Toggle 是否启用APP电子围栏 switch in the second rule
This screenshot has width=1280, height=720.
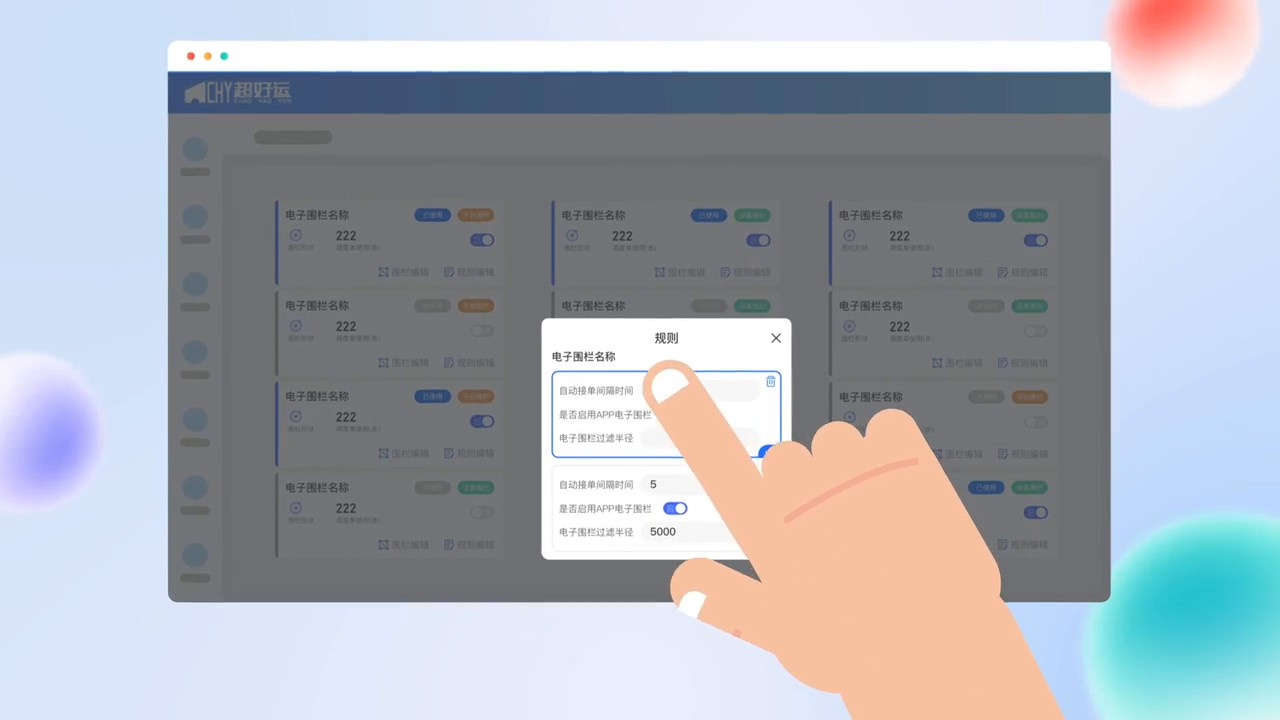point(675,508)
